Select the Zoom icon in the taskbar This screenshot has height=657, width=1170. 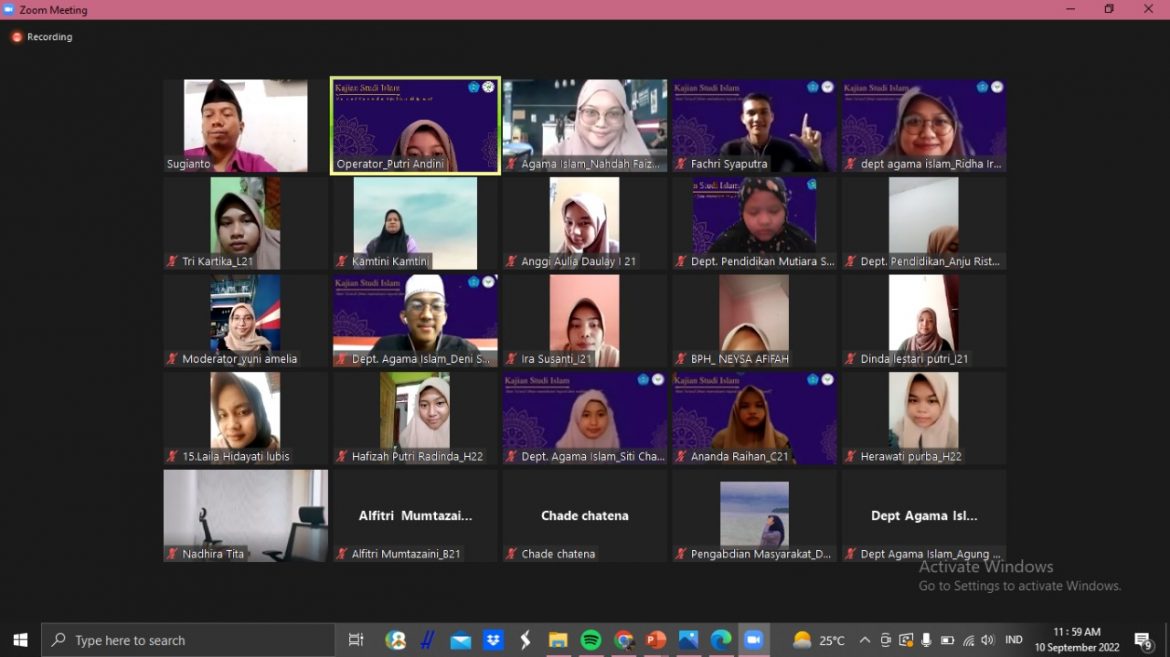tap(753, 640)
